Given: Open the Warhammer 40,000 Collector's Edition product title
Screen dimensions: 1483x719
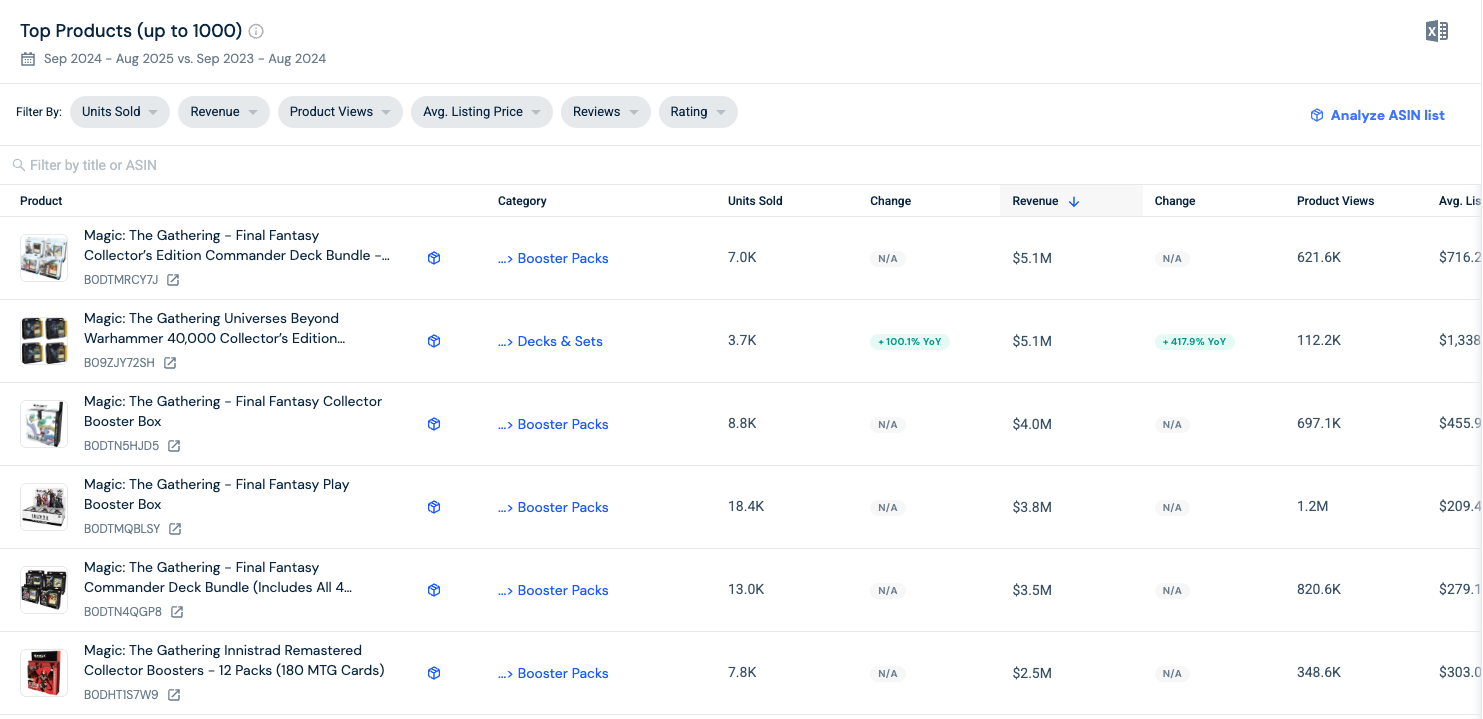Looking at the screenshot, I should 214,328.
